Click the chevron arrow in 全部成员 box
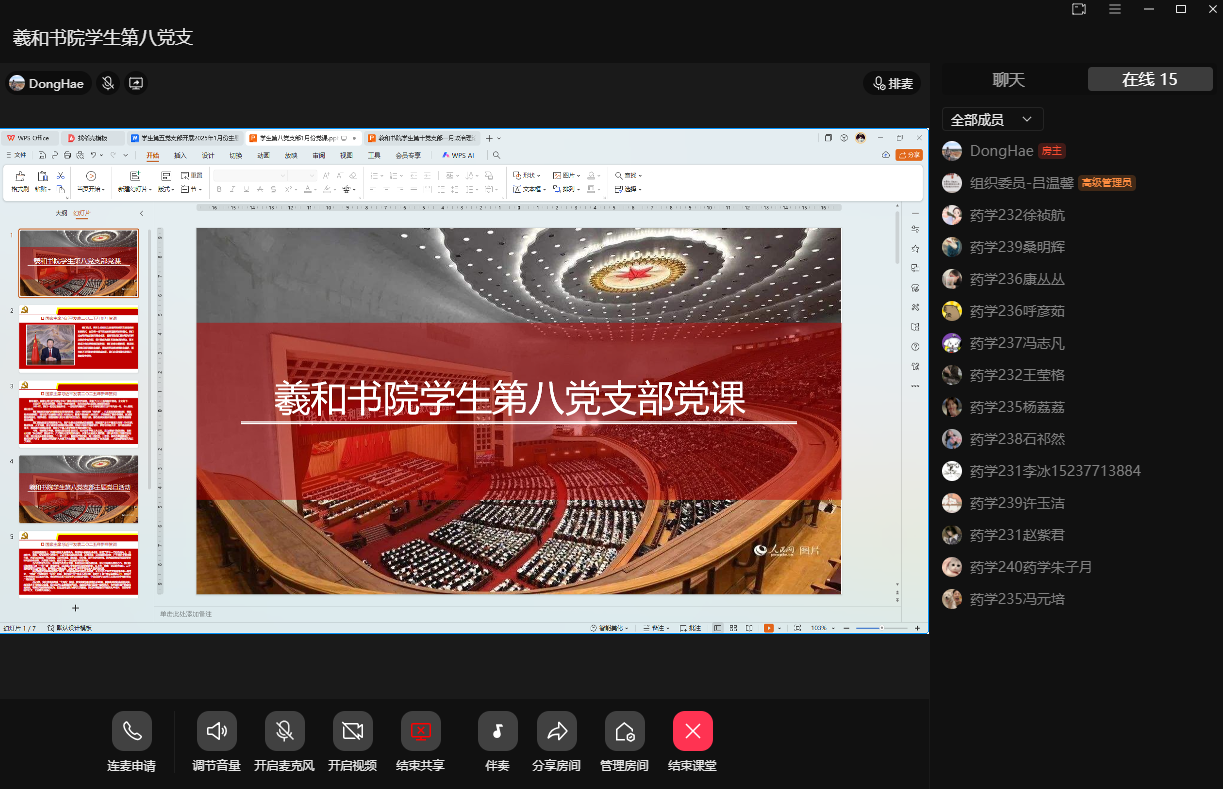 coord(1027,120)
